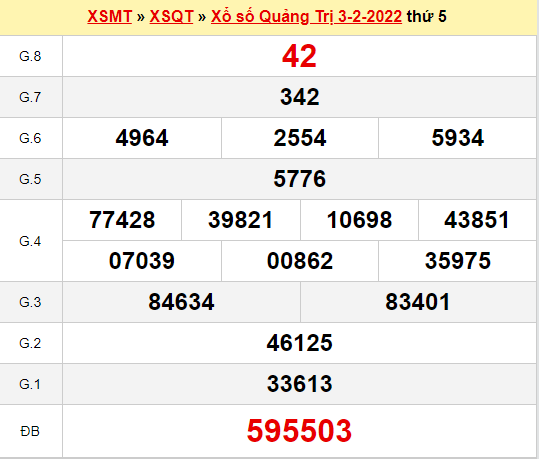Click G.6 number 2554

300,138
